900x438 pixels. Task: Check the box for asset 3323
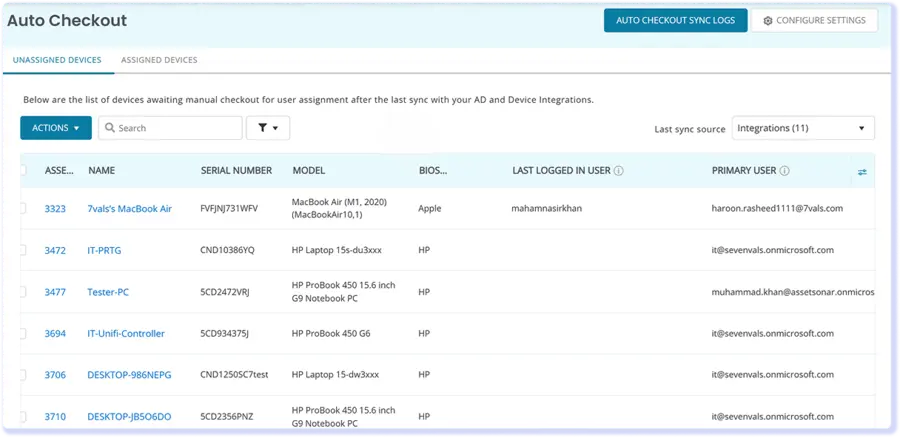tap(23, 208)
